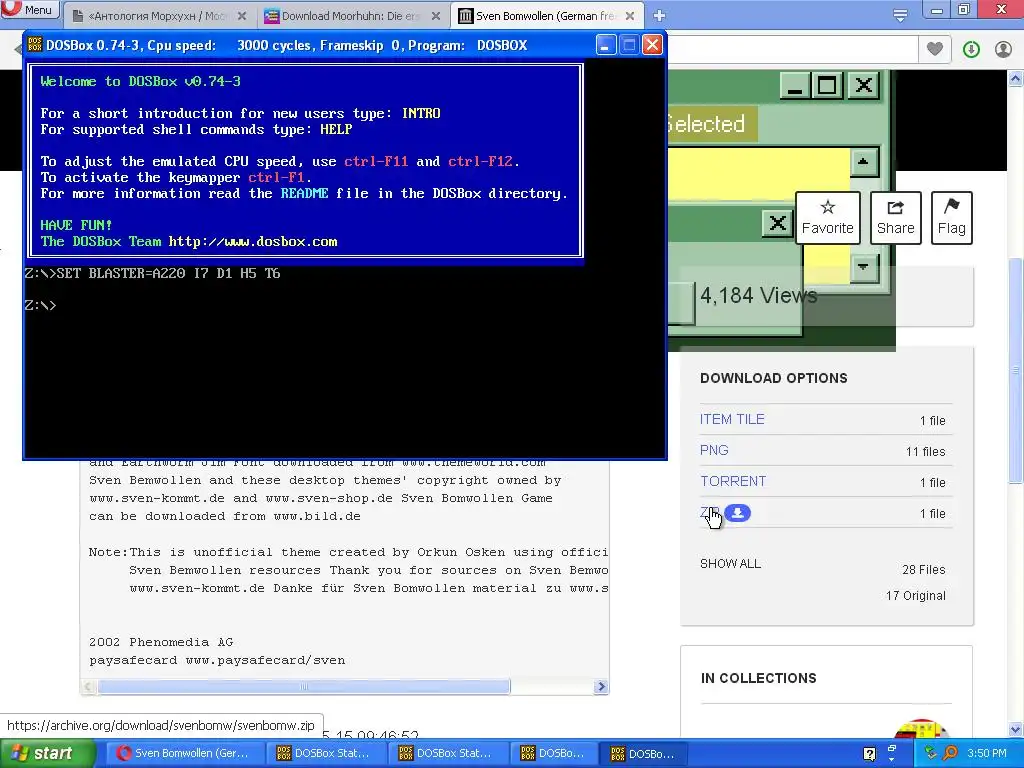Open the browser account profile icon
The width and height of the screenshot is (1024, 768).
pyautogui.click(x=1003, y=49)
